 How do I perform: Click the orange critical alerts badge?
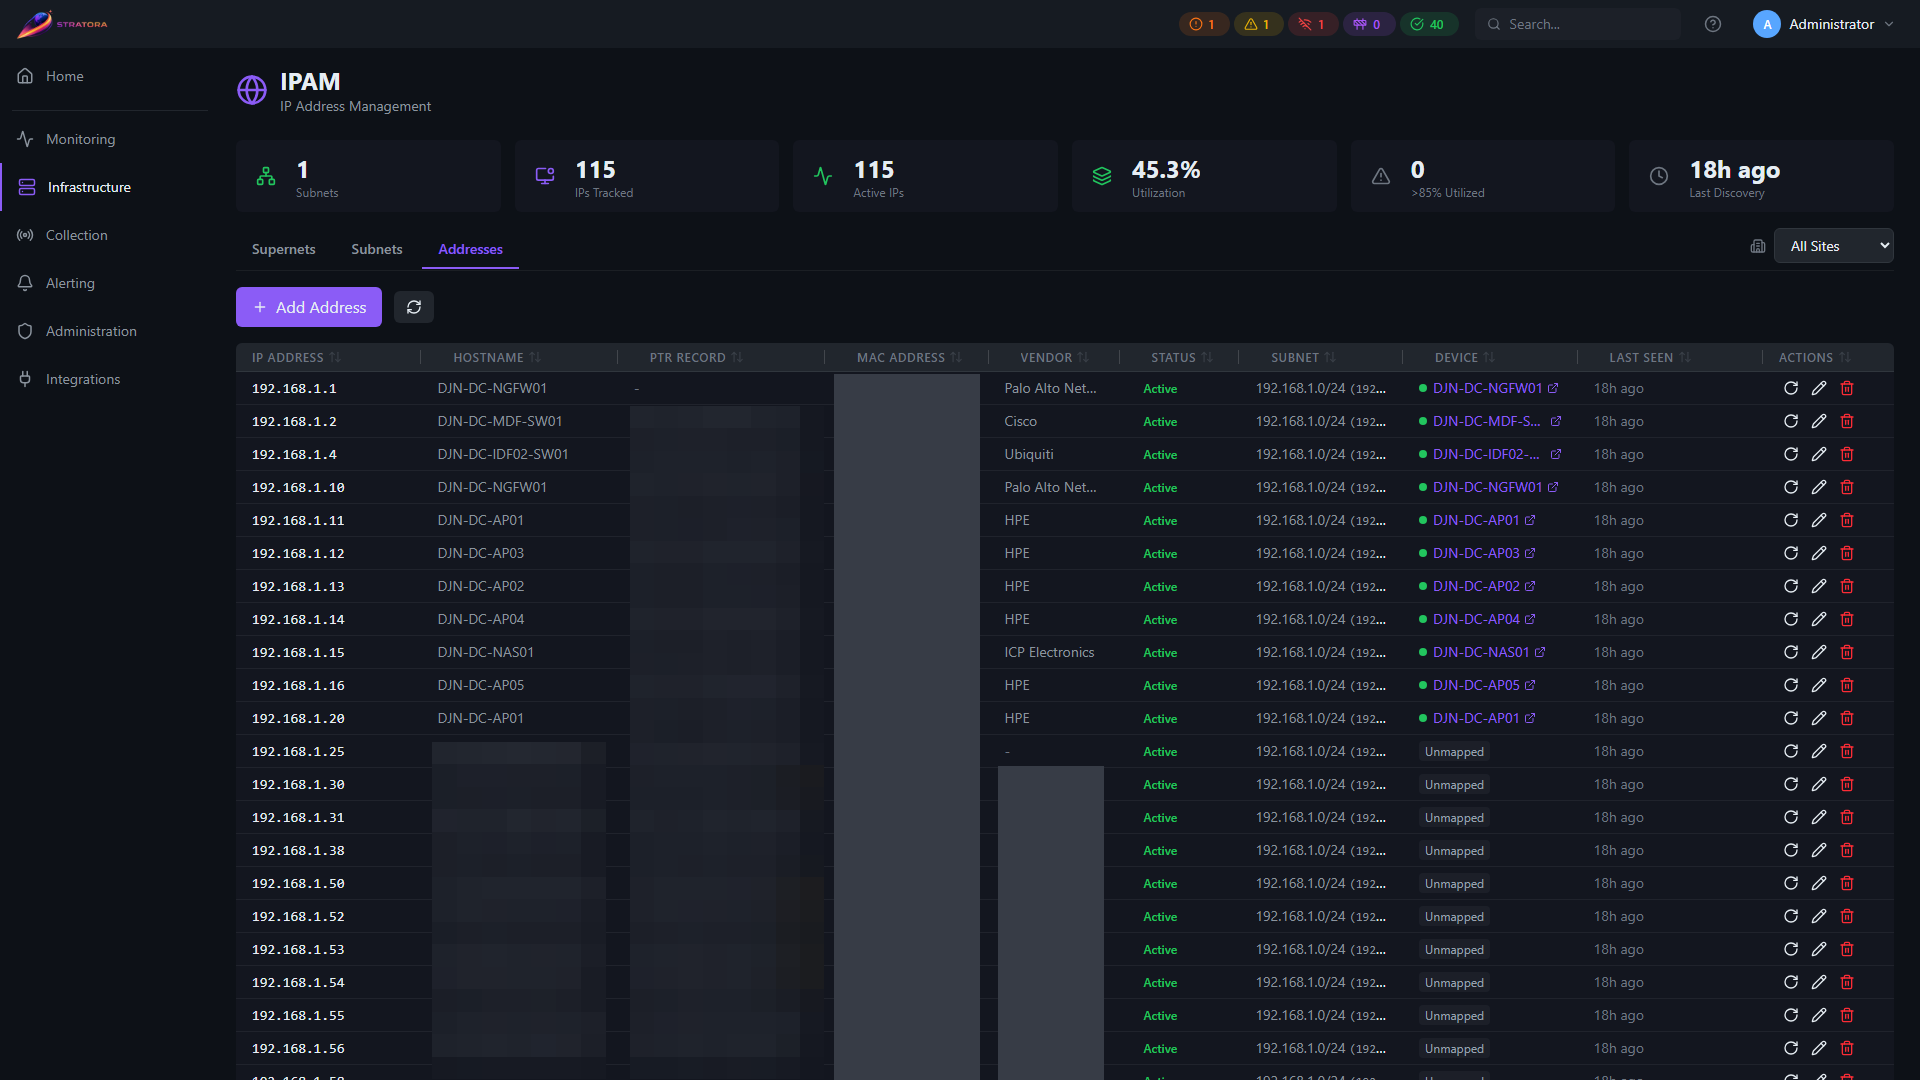(x=1203, y=24)
